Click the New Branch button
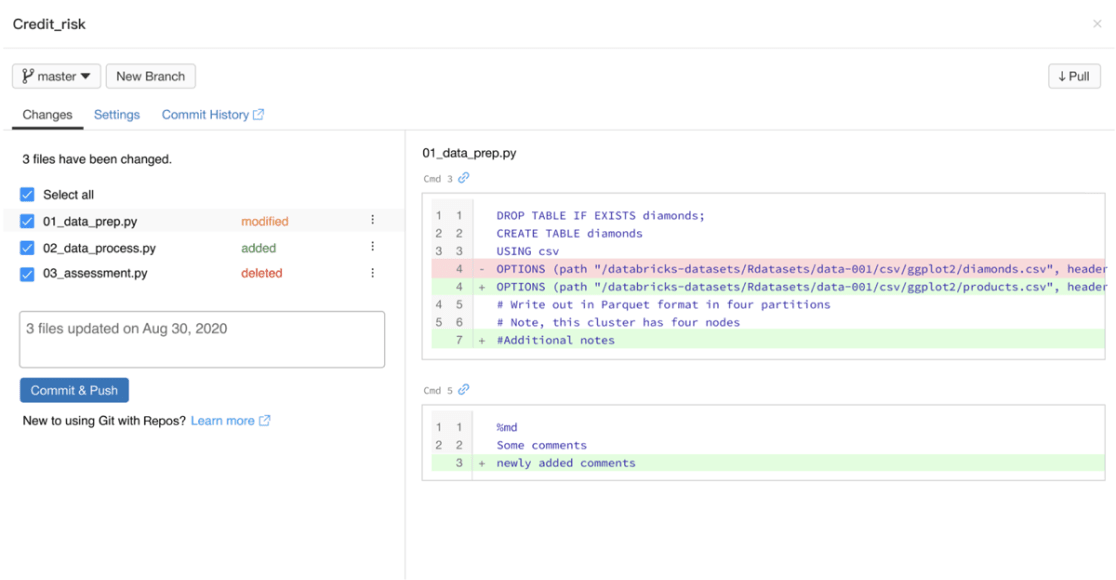The image size is (1116, 580). 150,76
